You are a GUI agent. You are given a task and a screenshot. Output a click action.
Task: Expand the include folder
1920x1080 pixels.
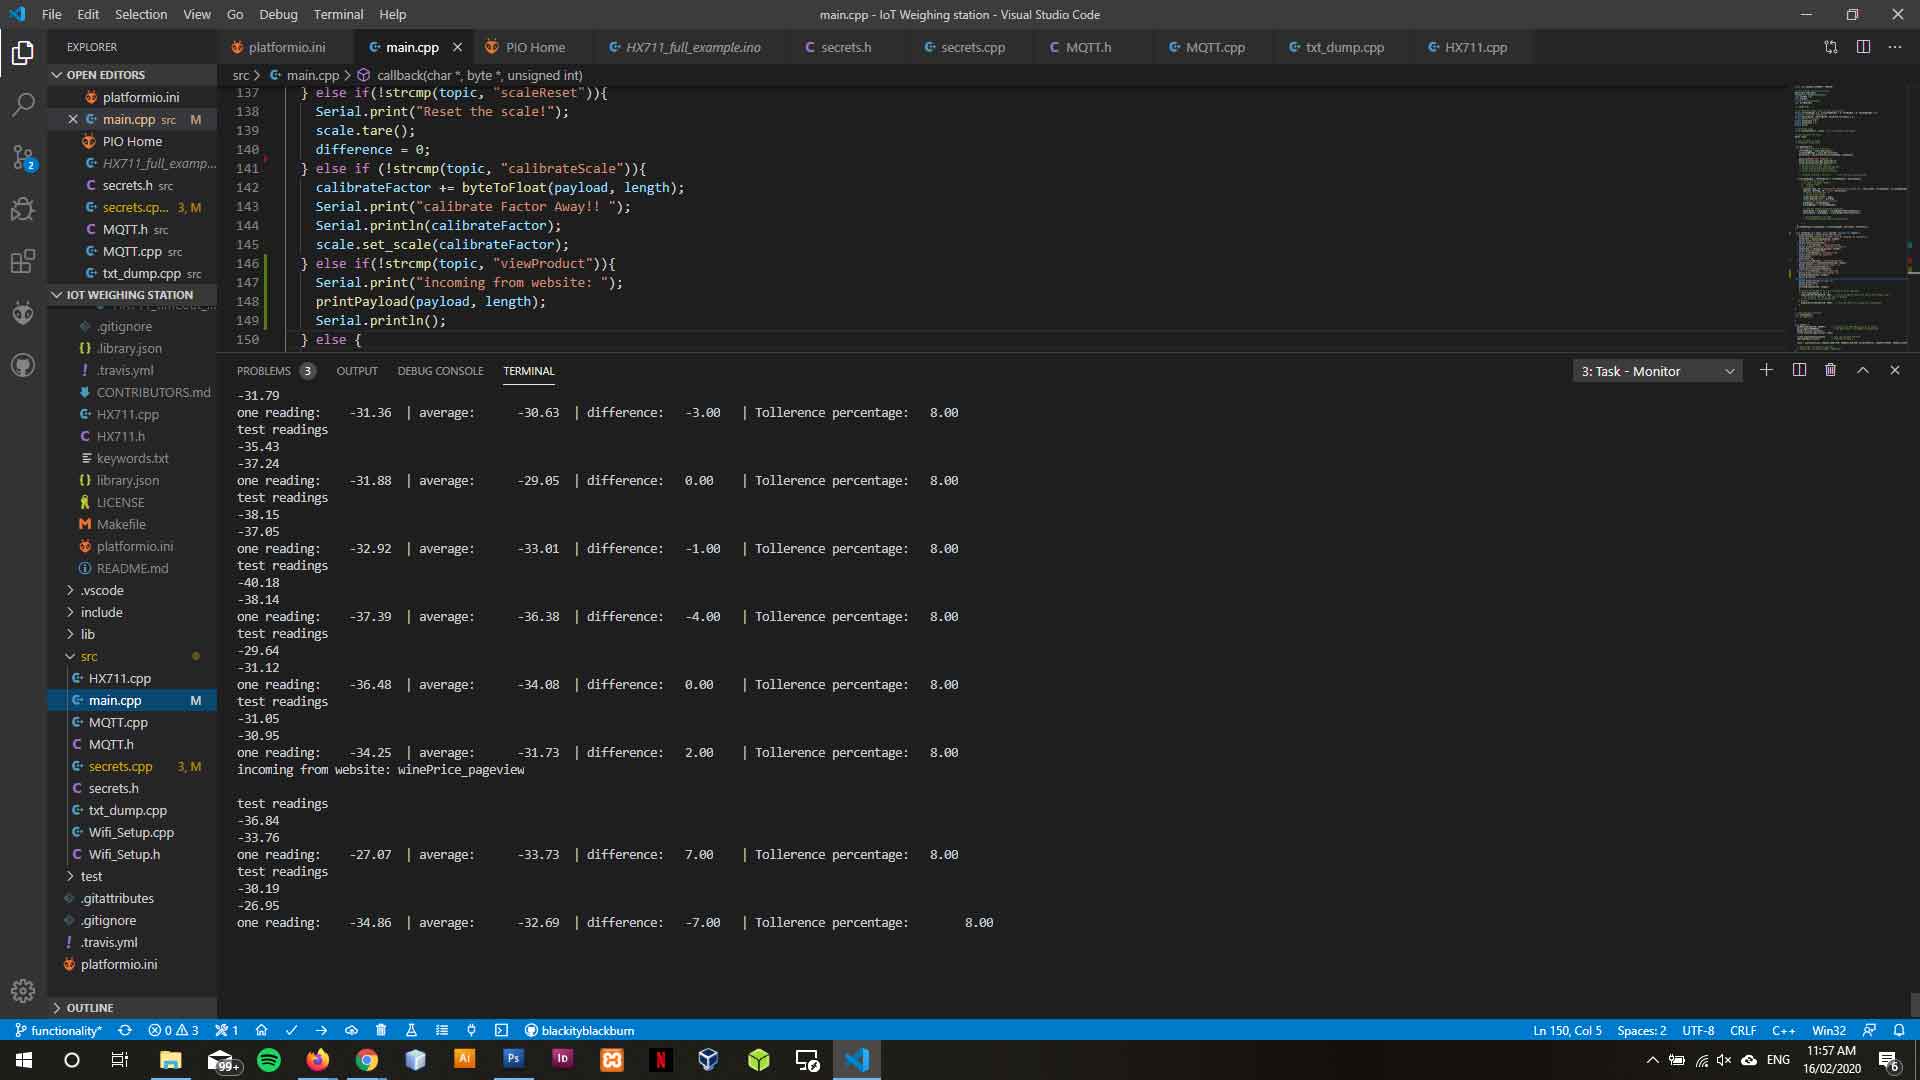point(101,612)
